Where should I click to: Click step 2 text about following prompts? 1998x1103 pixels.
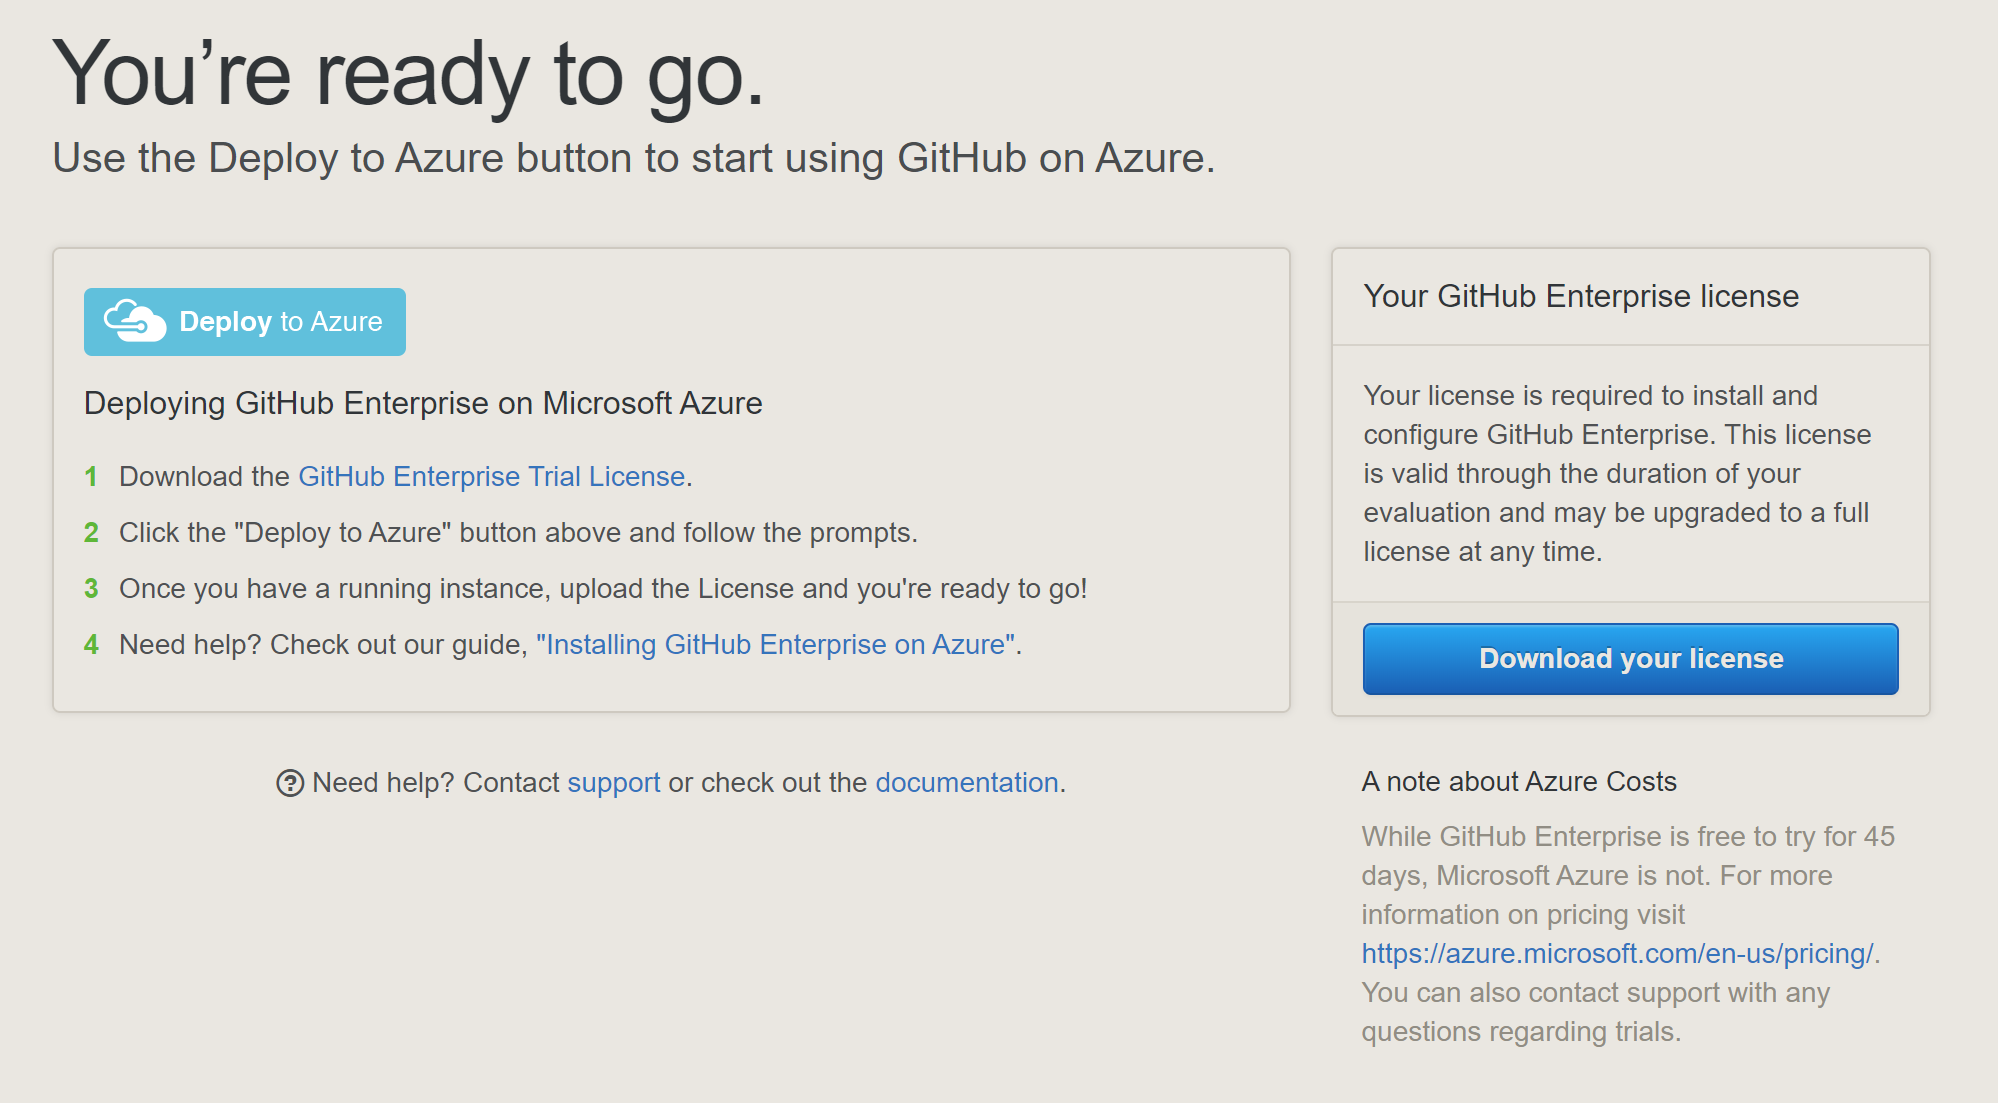(518, 533)
